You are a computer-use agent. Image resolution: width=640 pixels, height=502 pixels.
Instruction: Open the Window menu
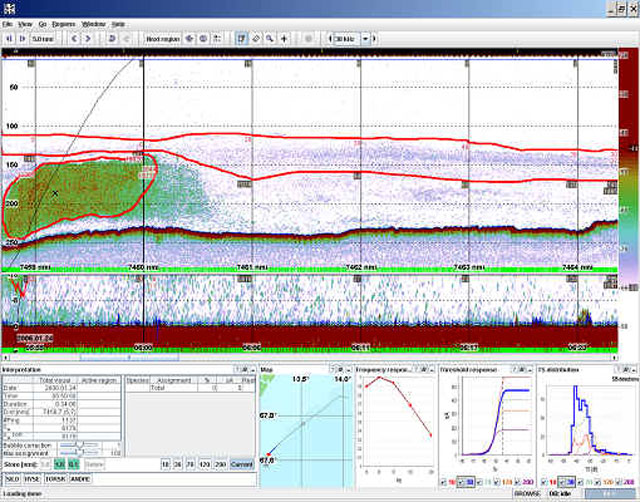click(x=93, y=22)
